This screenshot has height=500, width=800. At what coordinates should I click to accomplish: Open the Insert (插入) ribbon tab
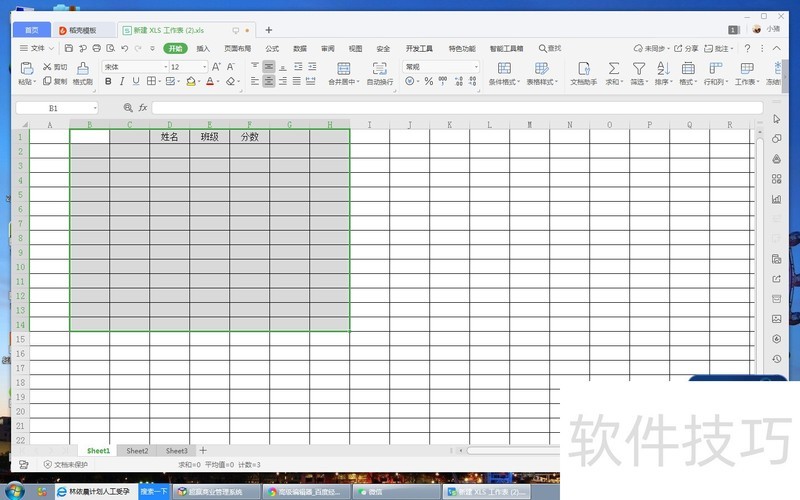click(x=203, y=48)
